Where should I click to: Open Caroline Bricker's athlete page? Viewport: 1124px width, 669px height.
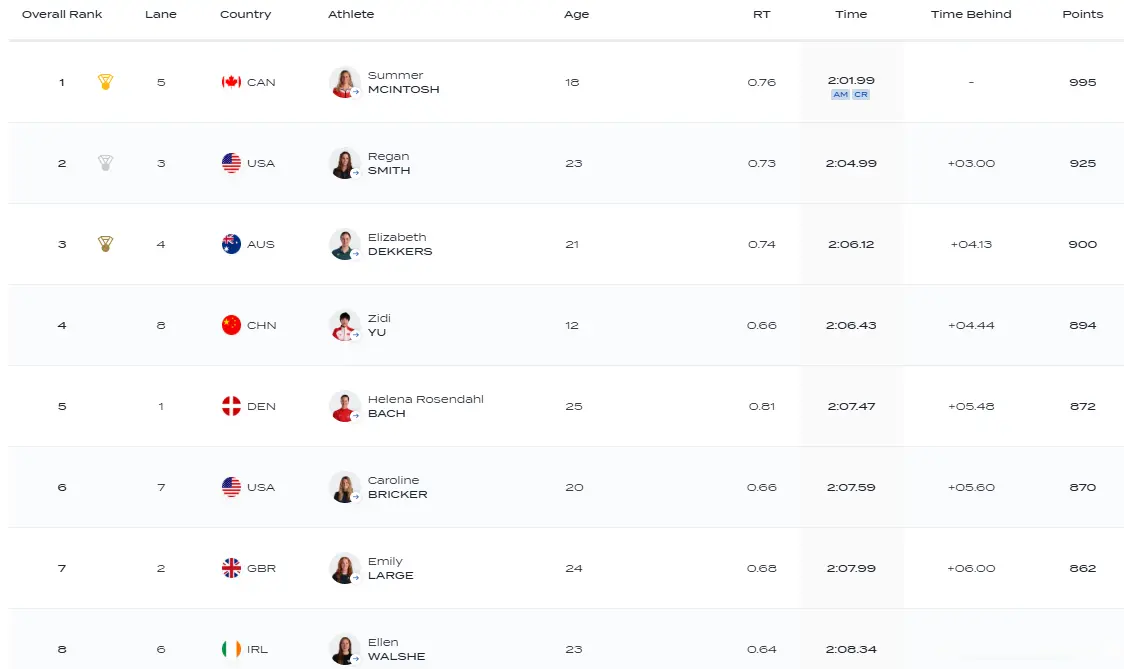pyautogui.click(x=397, y=487)
